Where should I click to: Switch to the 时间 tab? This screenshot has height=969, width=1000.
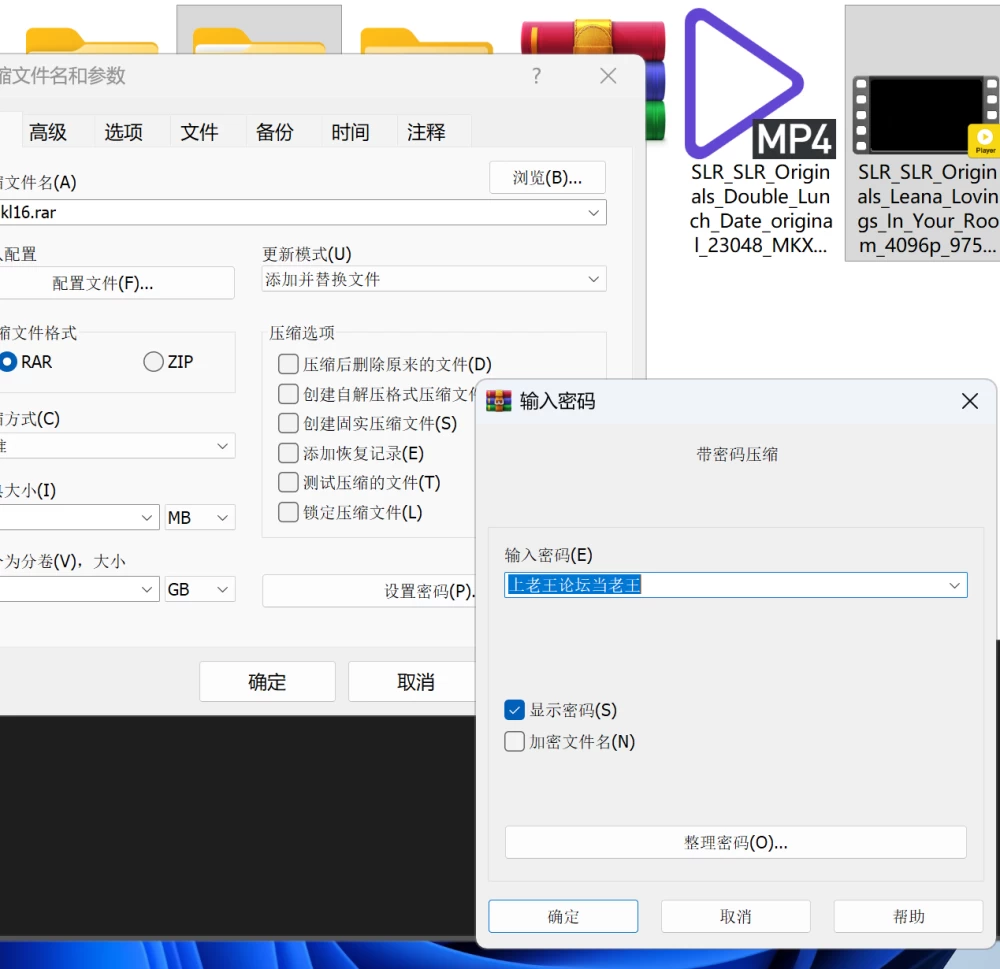click(350, 132)
